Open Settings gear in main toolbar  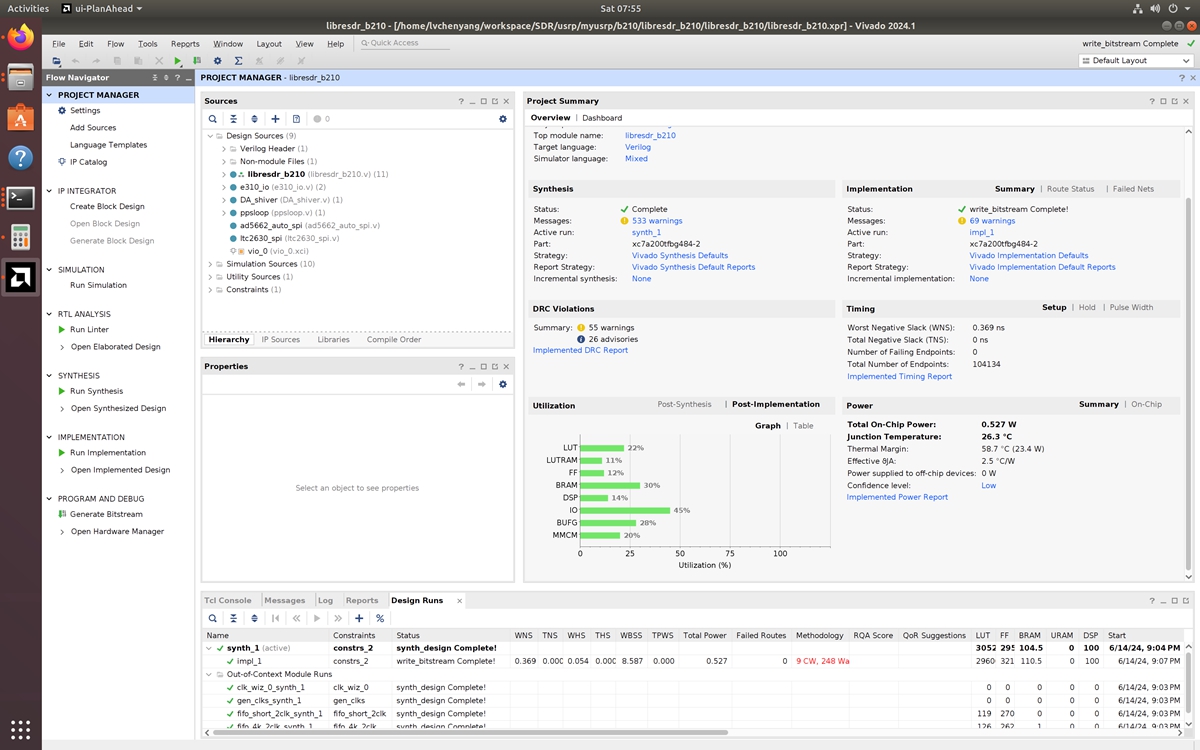click(x=218, y=61)
